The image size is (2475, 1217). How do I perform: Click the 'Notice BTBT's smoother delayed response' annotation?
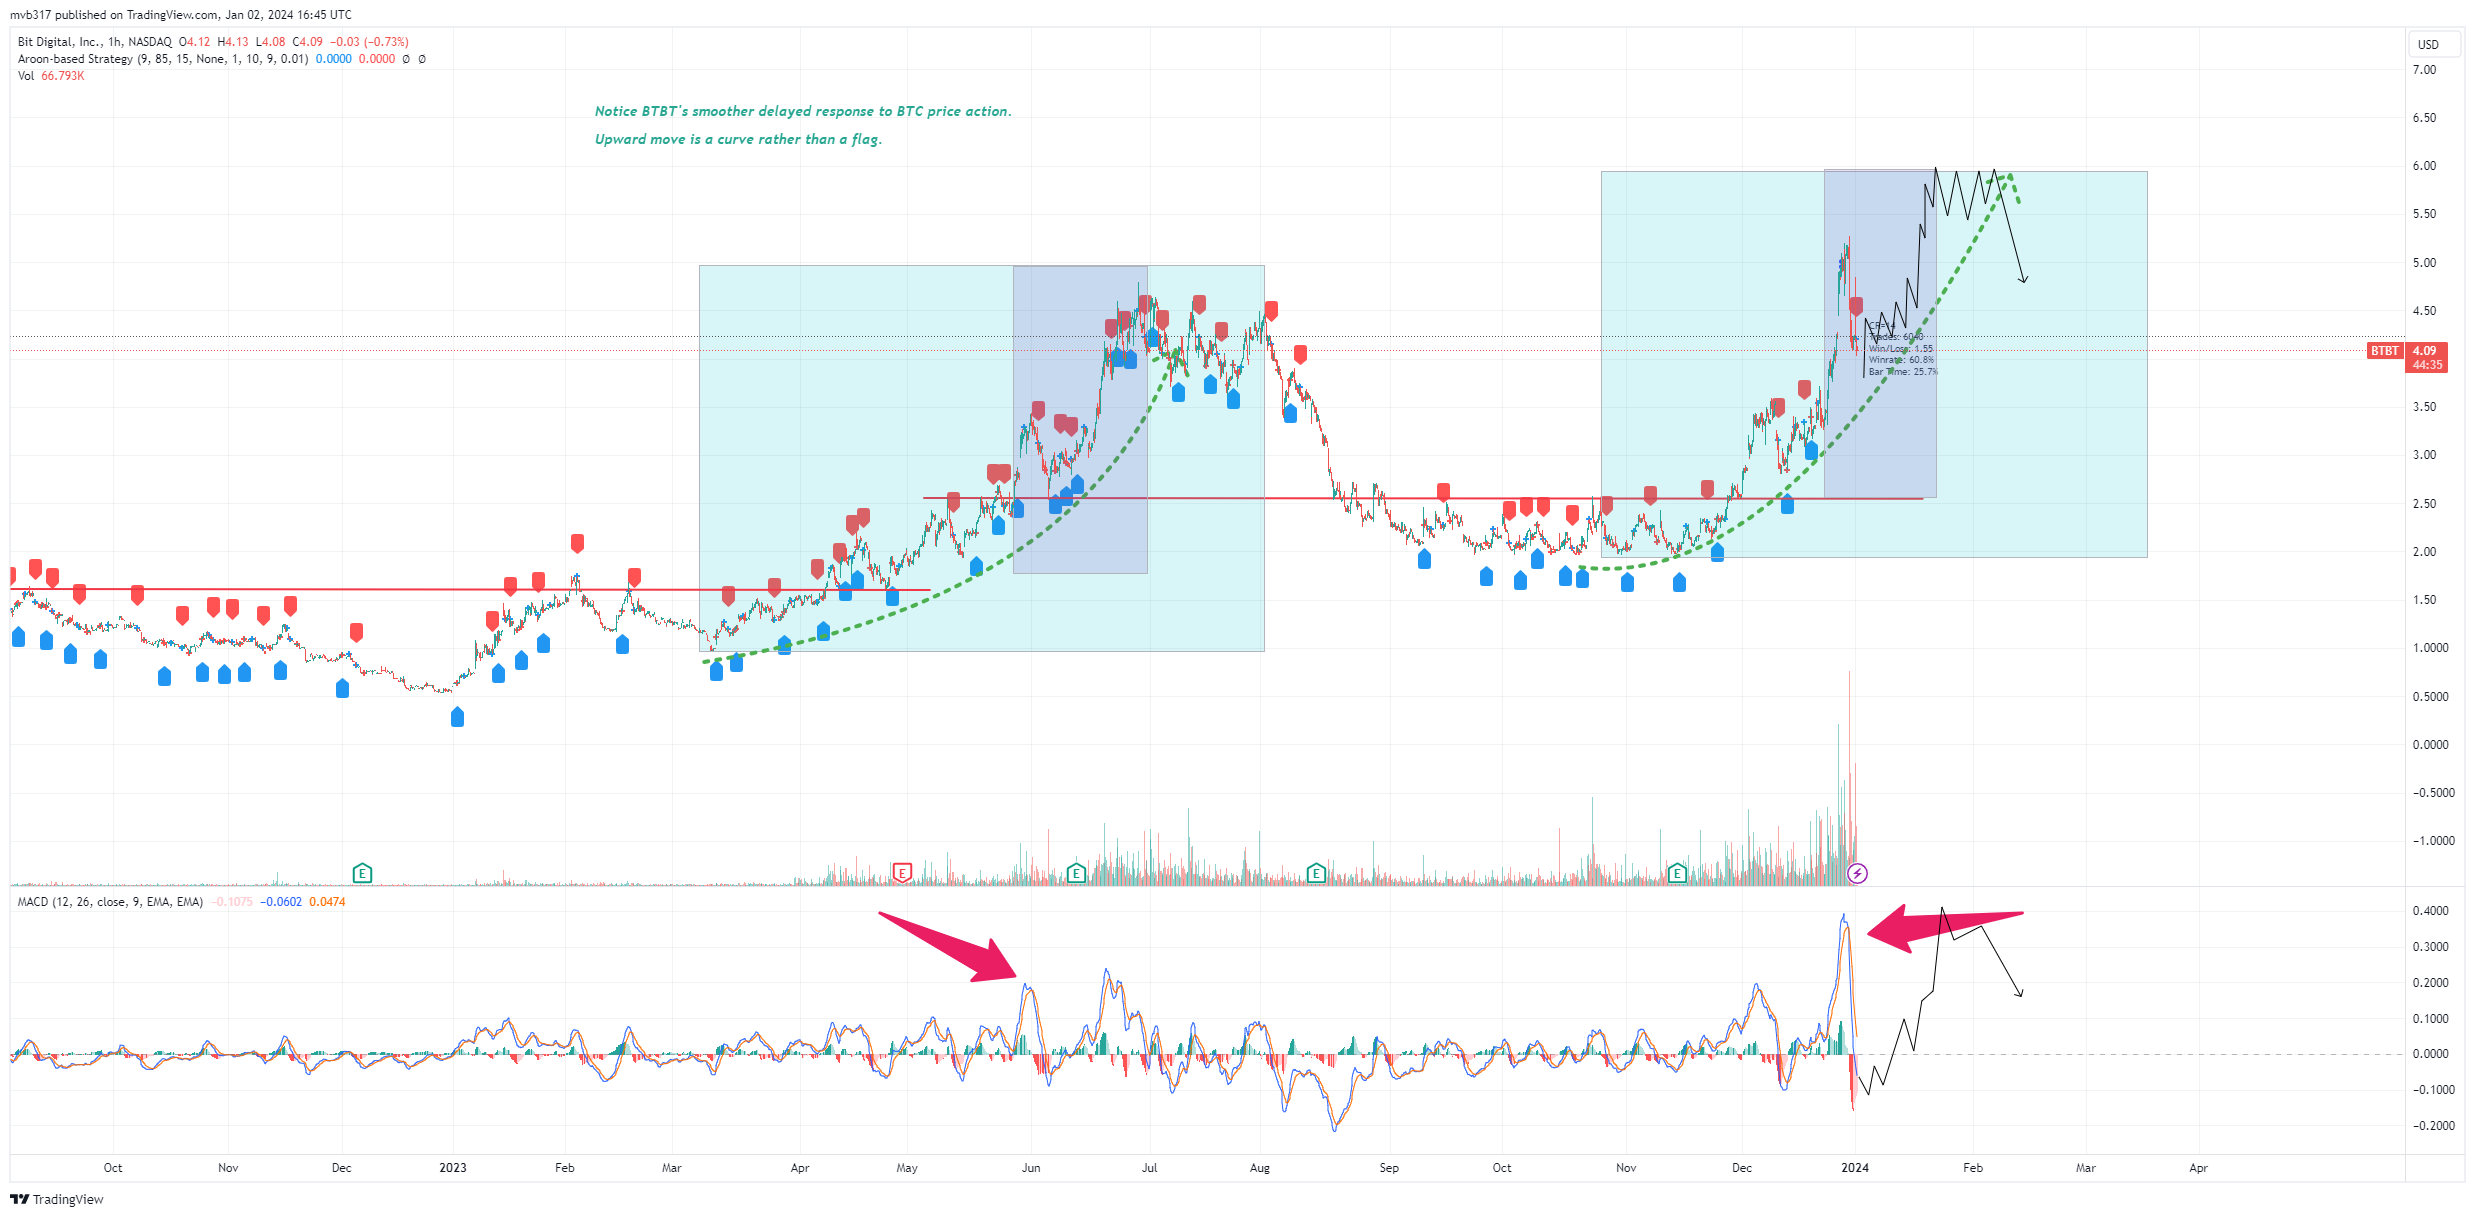(x=803, y=111)
